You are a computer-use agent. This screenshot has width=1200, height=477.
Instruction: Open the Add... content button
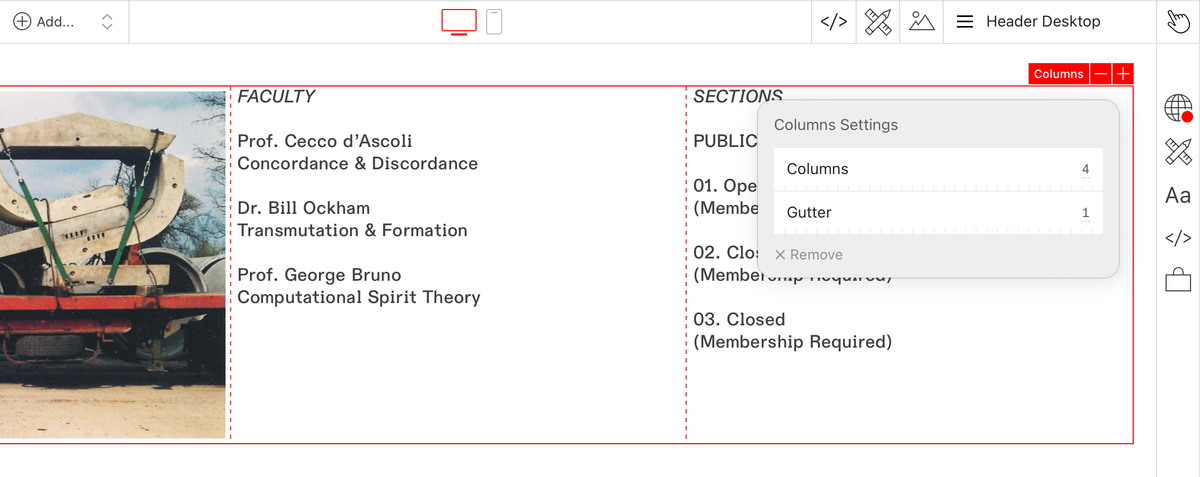(44, 21)
